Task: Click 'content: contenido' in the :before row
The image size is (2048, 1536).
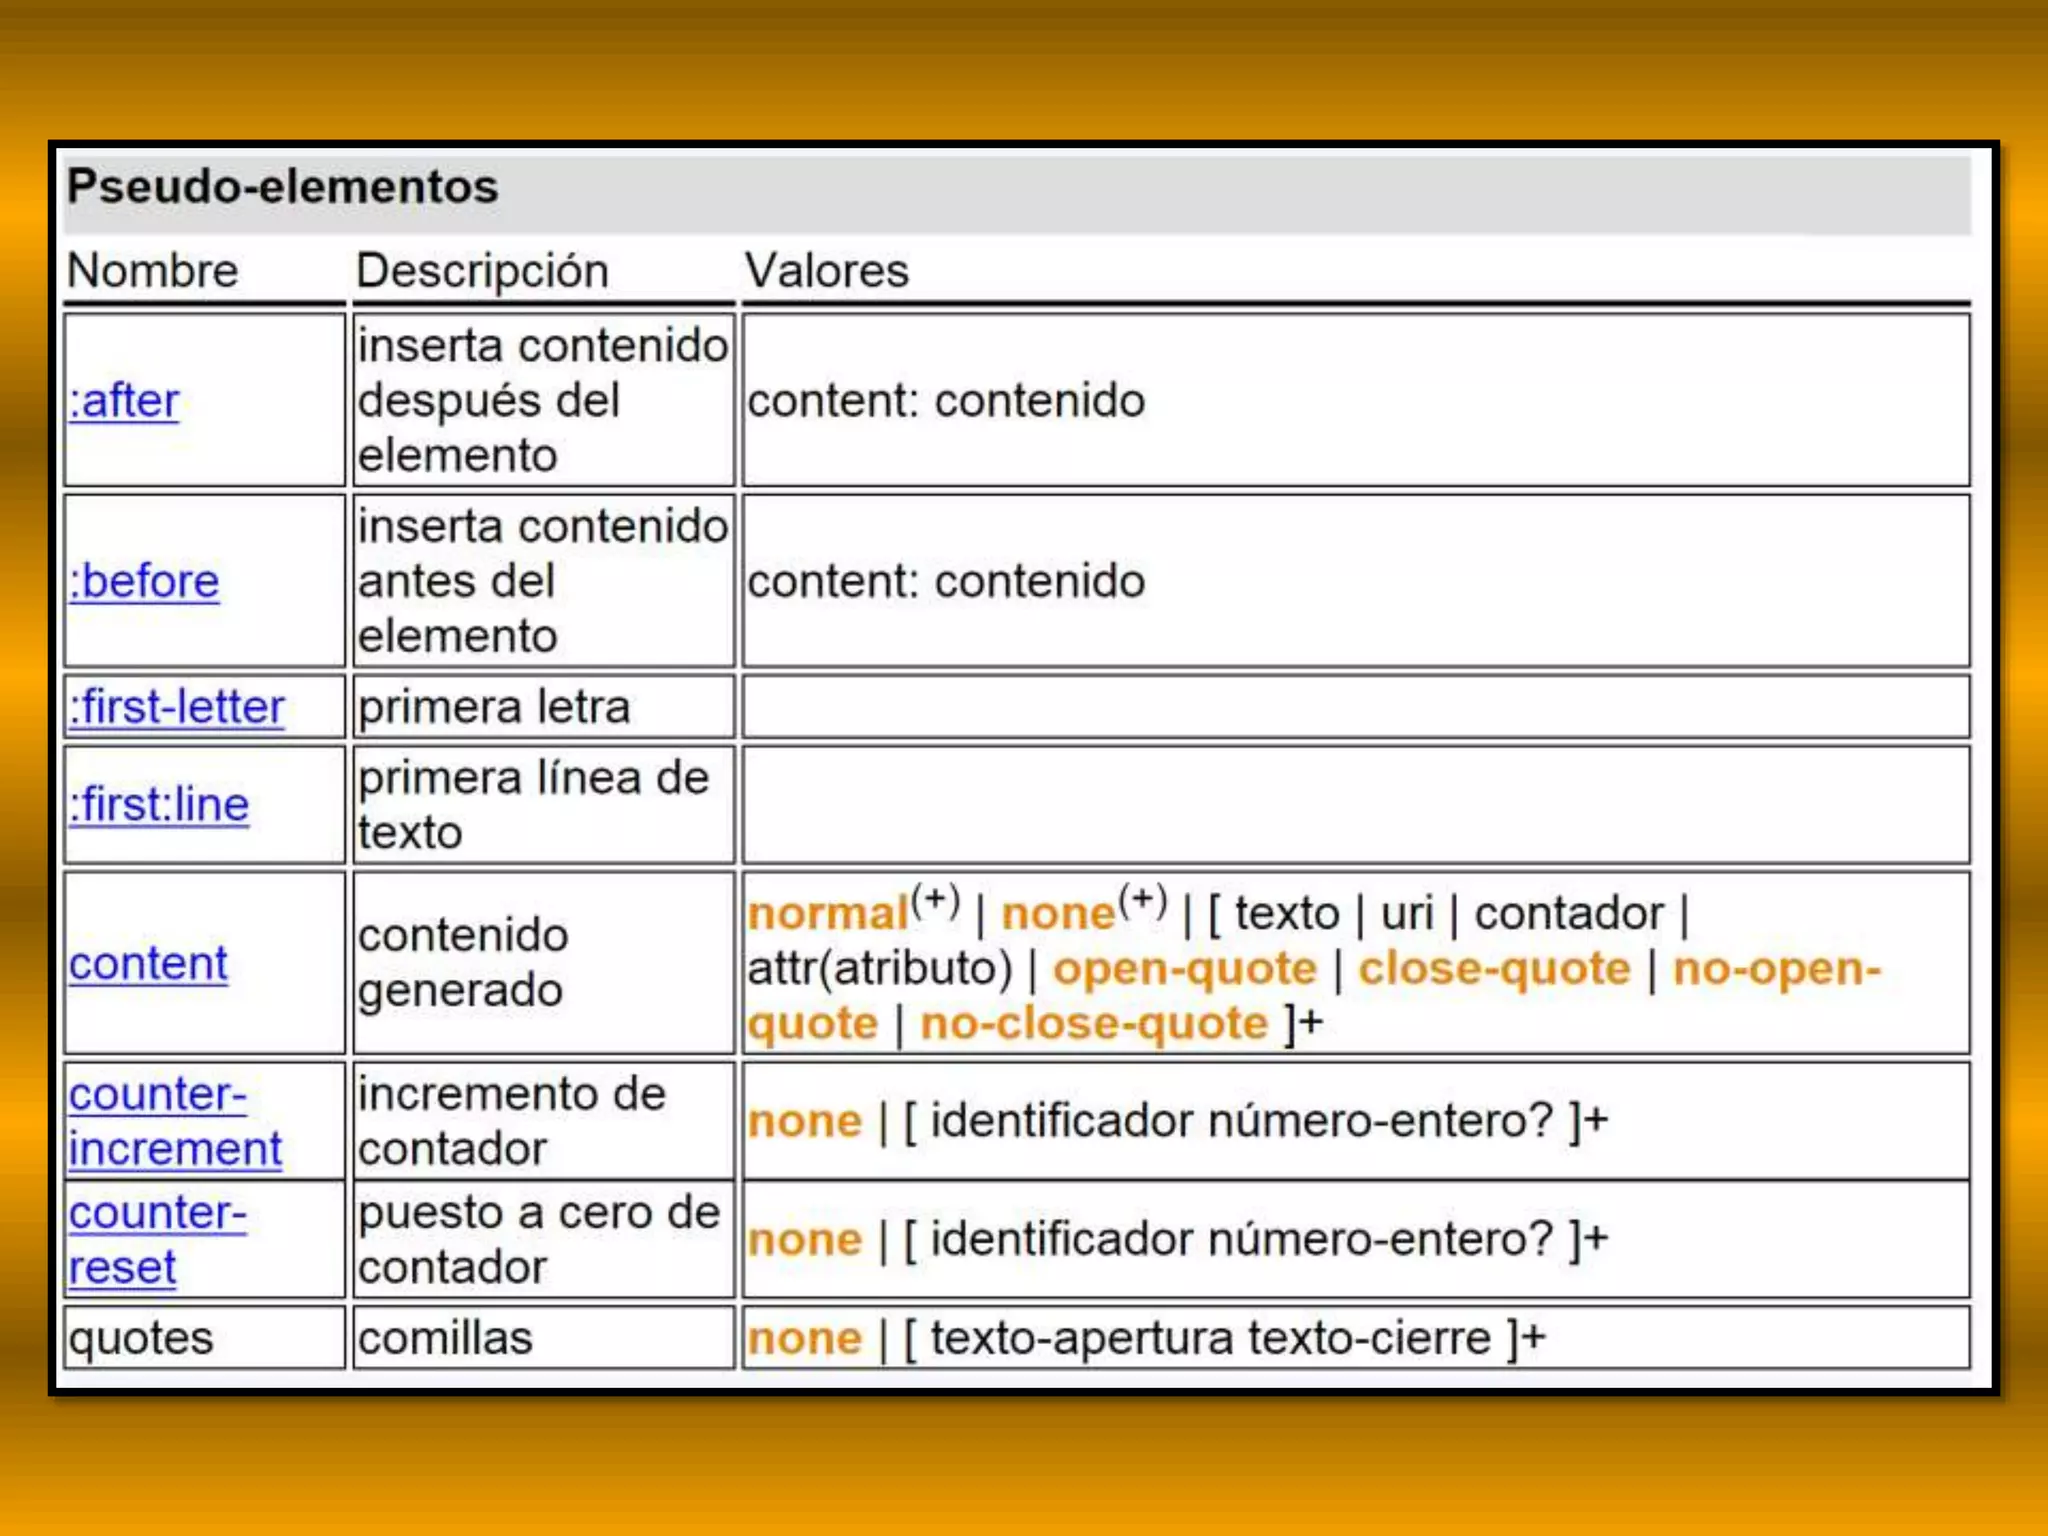Action: click(946, 581)
